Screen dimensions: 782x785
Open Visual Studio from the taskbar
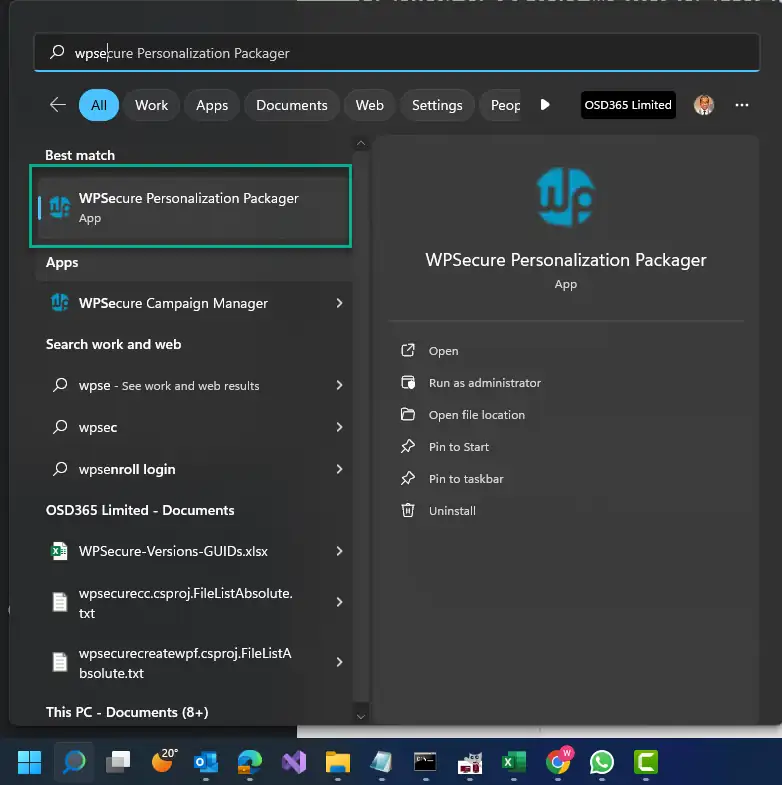pyautogui.click(x=294, y=762)
